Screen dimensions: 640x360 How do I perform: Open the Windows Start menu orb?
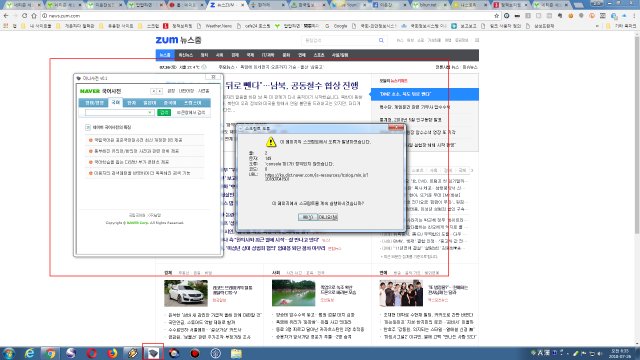click(x=9, y=353)
